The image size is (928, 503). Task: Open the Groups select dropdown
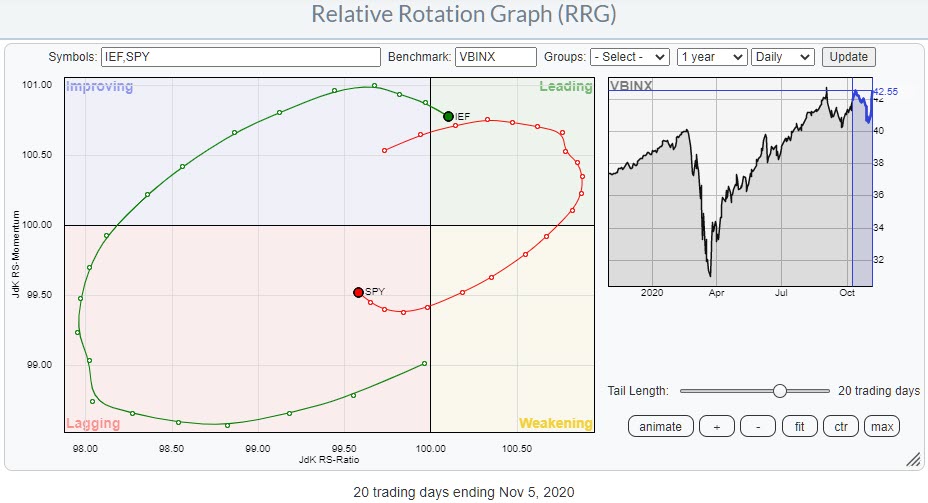click(x=629, y=57)
